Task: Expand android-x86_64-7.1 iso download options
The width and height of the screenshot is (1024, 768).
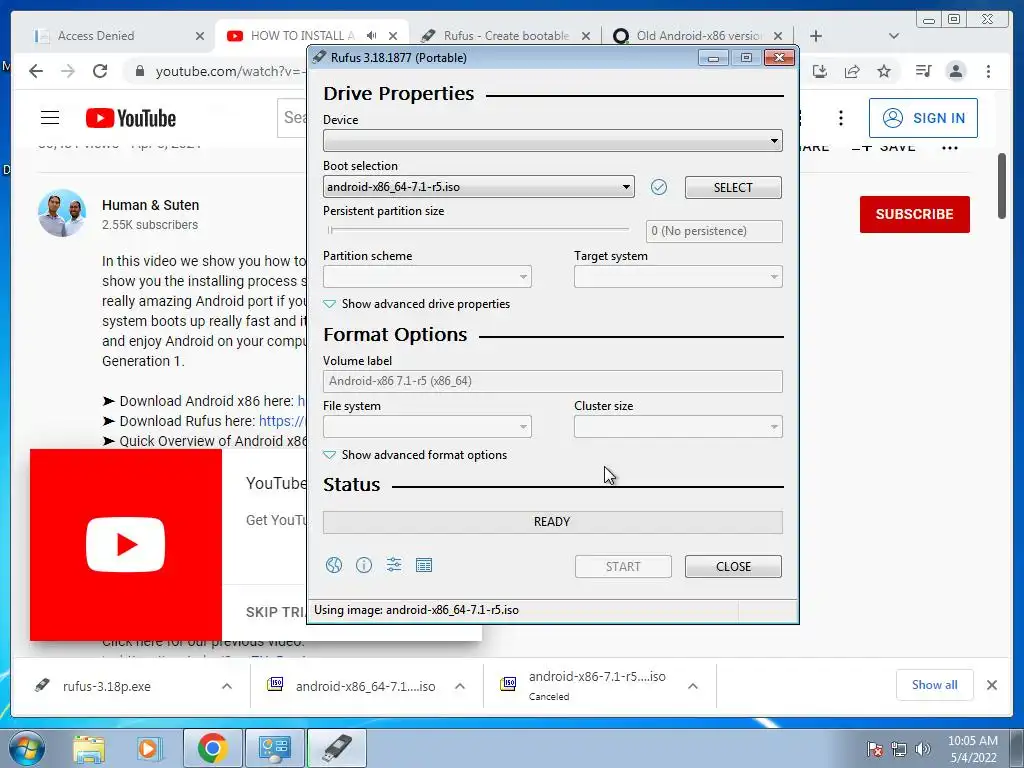Action: point(460,686)
